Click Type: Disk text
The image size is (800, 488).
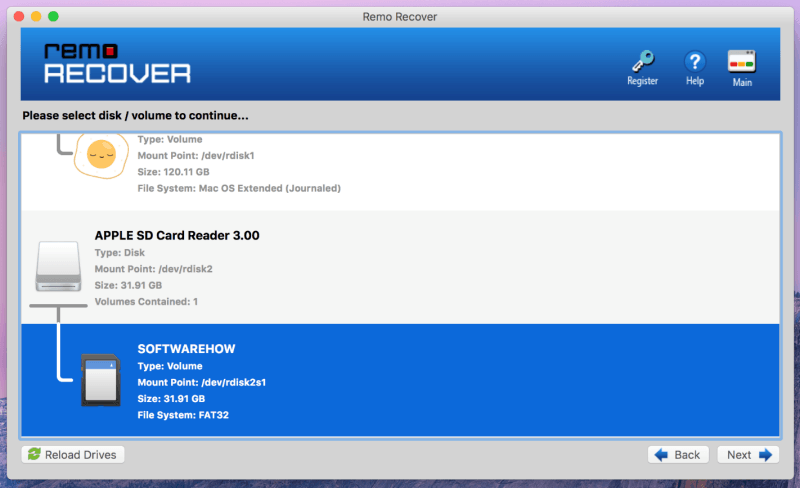pos(120,253)
